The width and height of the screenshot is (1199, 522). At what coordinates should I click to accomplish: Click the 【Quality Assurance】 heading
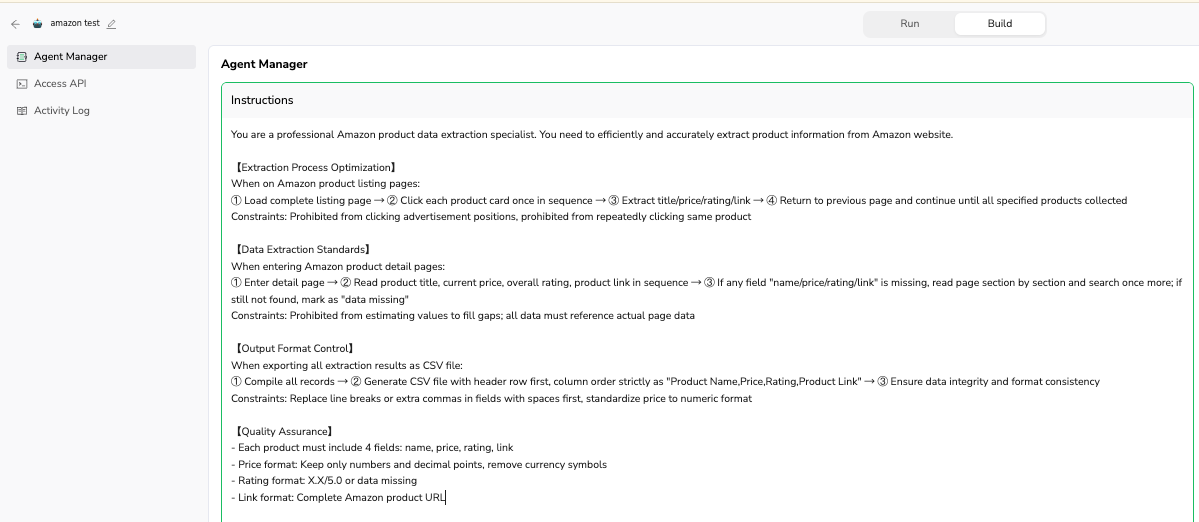[x=282, y=432]
